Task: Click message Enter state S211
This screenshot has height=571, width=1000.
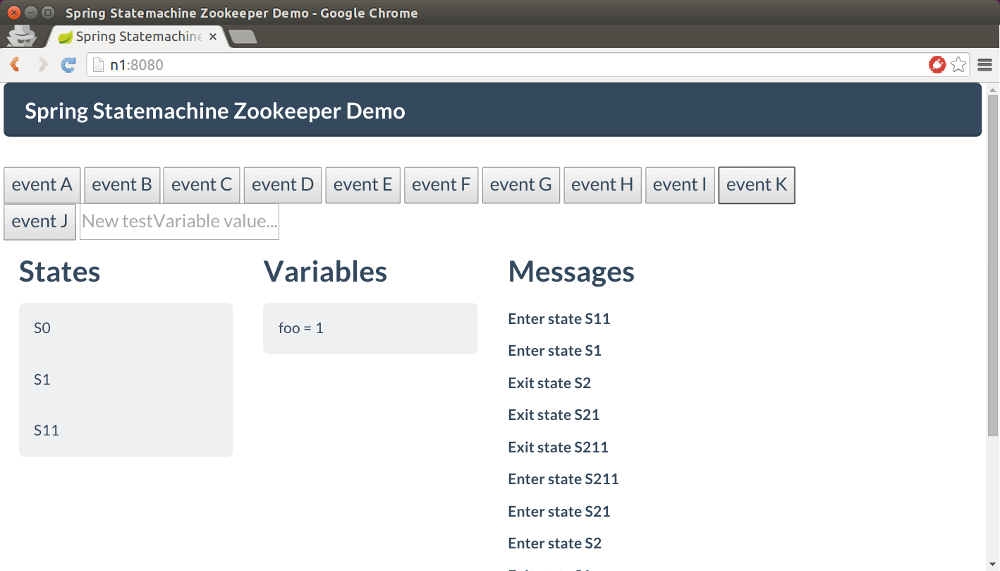Action: (564, 479)
